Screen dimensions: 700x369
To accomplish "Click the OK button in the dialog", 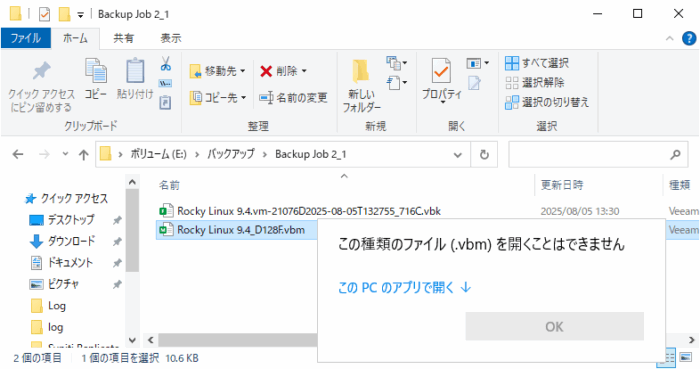I will tap(554, 327).
